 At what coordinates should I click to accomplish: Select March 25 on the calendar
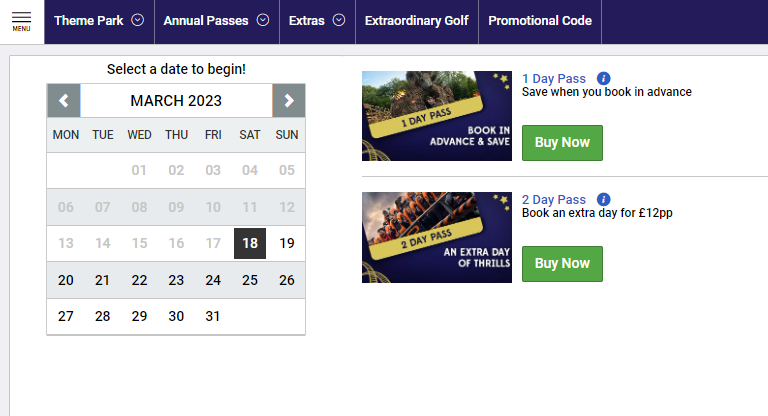point(250,280)
